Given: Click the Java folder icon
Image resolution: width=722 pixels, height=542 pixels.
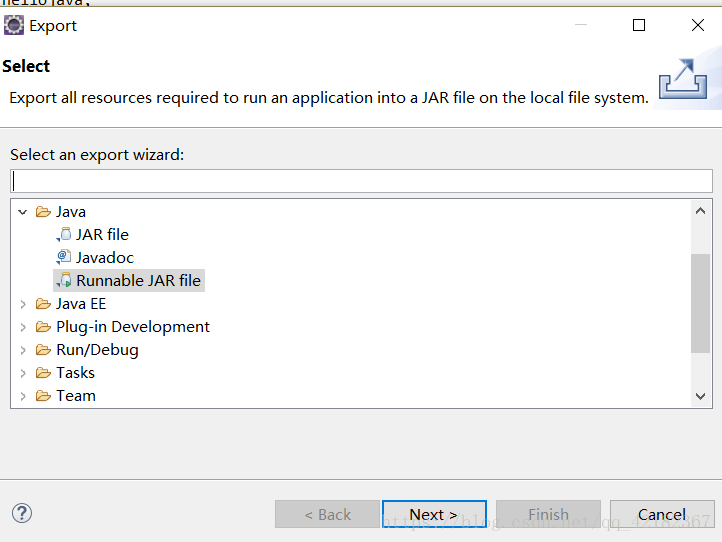Looking at the screenshot, I should click(43, 212).
